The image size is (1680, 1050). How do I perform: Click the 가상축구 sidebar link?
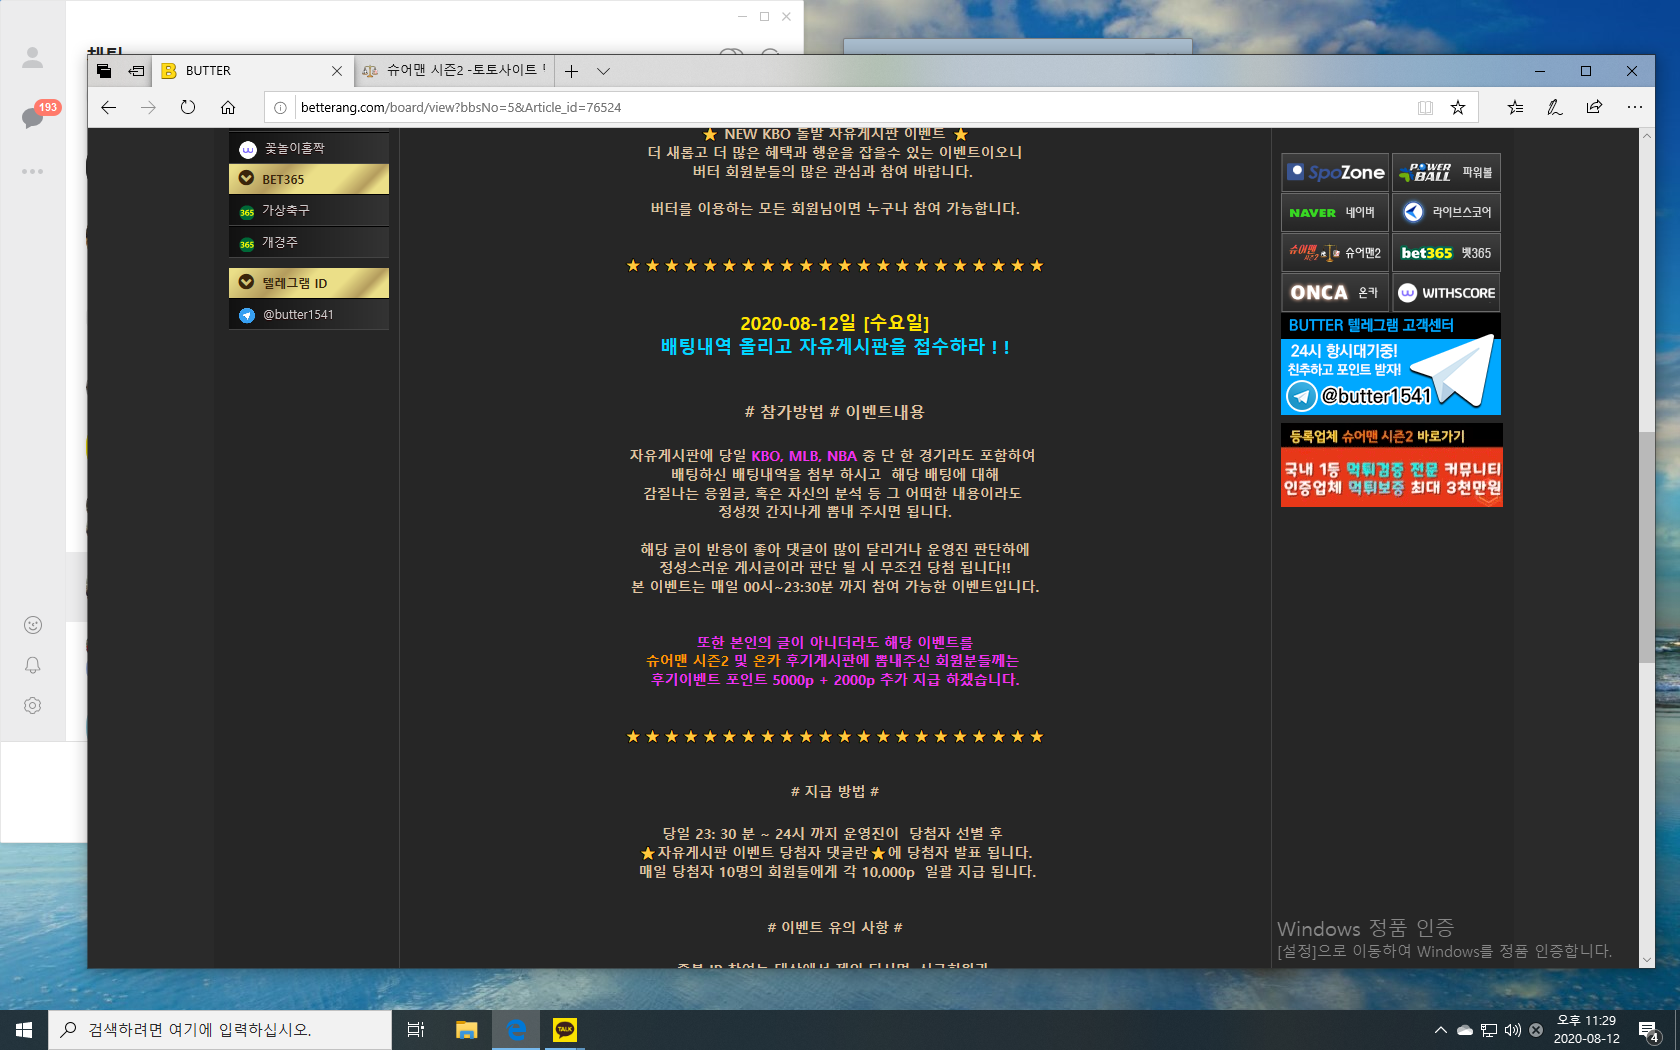286,211
